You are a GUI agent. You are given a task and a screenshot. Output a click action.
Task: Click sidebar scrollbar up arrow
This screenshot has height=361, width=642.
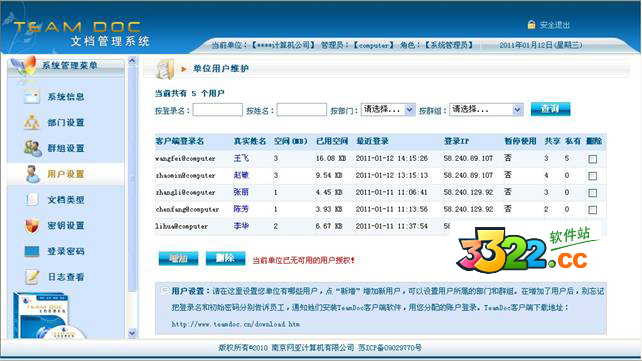click(x=132, y=61)
